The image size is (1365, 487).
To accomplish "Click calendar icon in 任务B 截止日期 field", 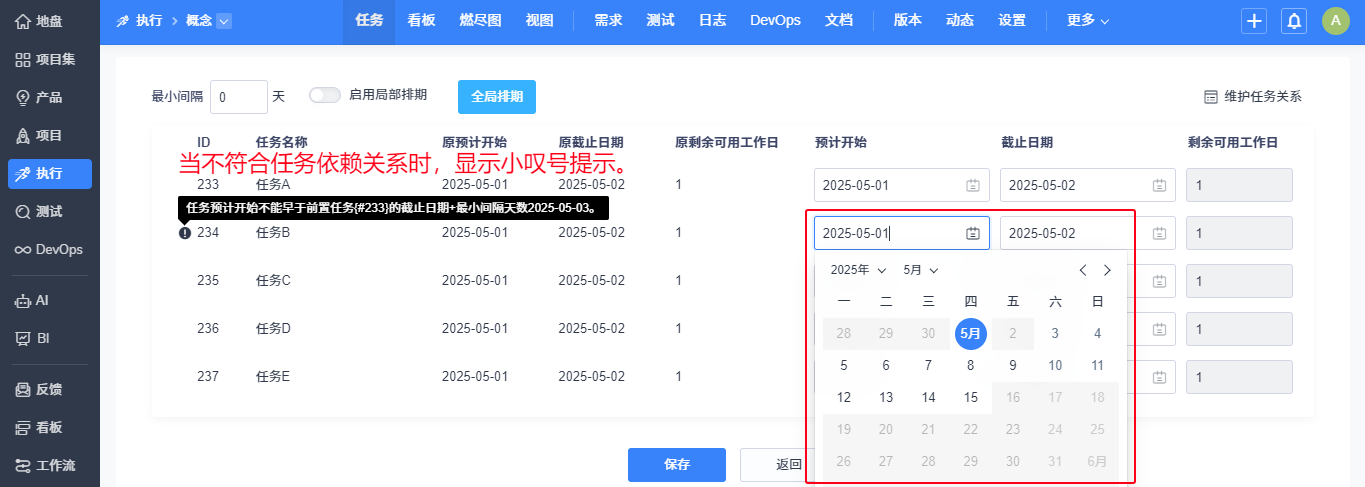I will pyautogui.click(x=1159, y=233).
